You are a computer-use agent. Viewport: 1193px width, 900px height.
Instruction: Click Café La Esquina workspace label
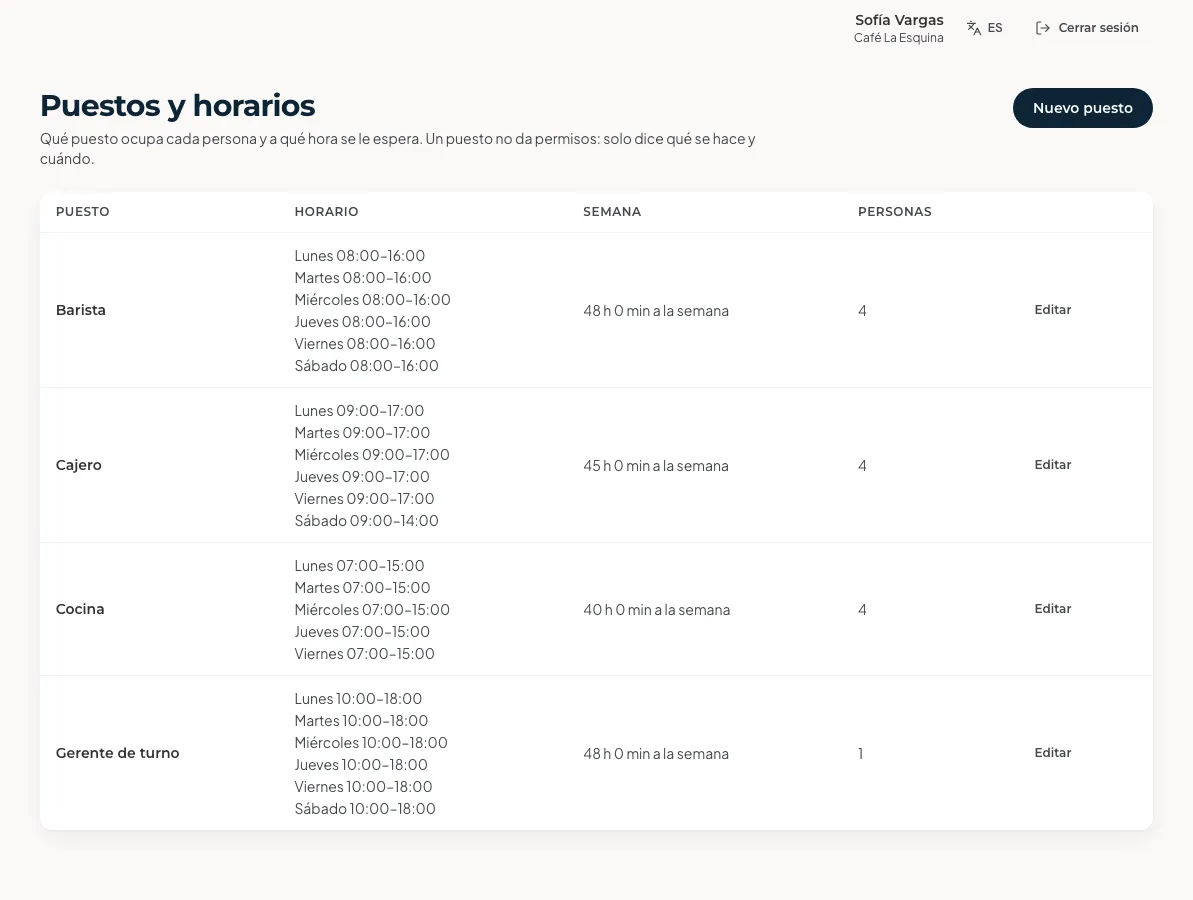(x=899, y=38)
